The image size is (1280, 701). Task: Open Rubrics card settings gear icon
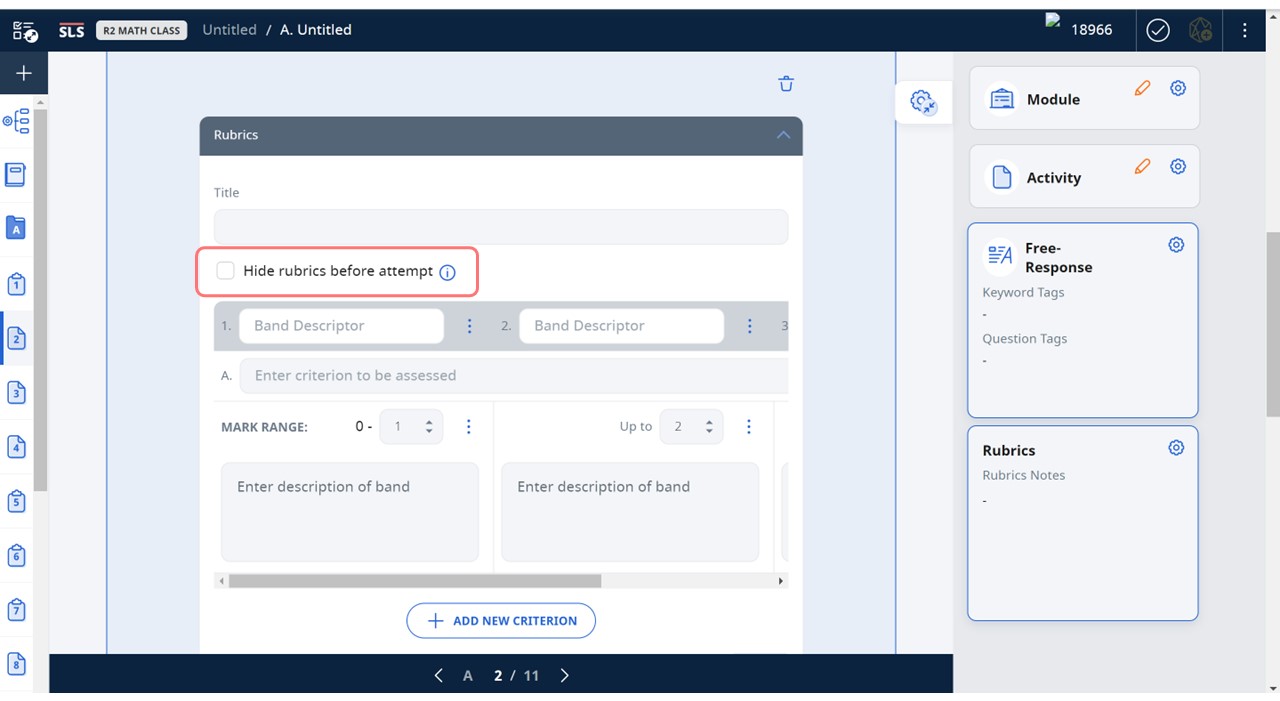1176,448
